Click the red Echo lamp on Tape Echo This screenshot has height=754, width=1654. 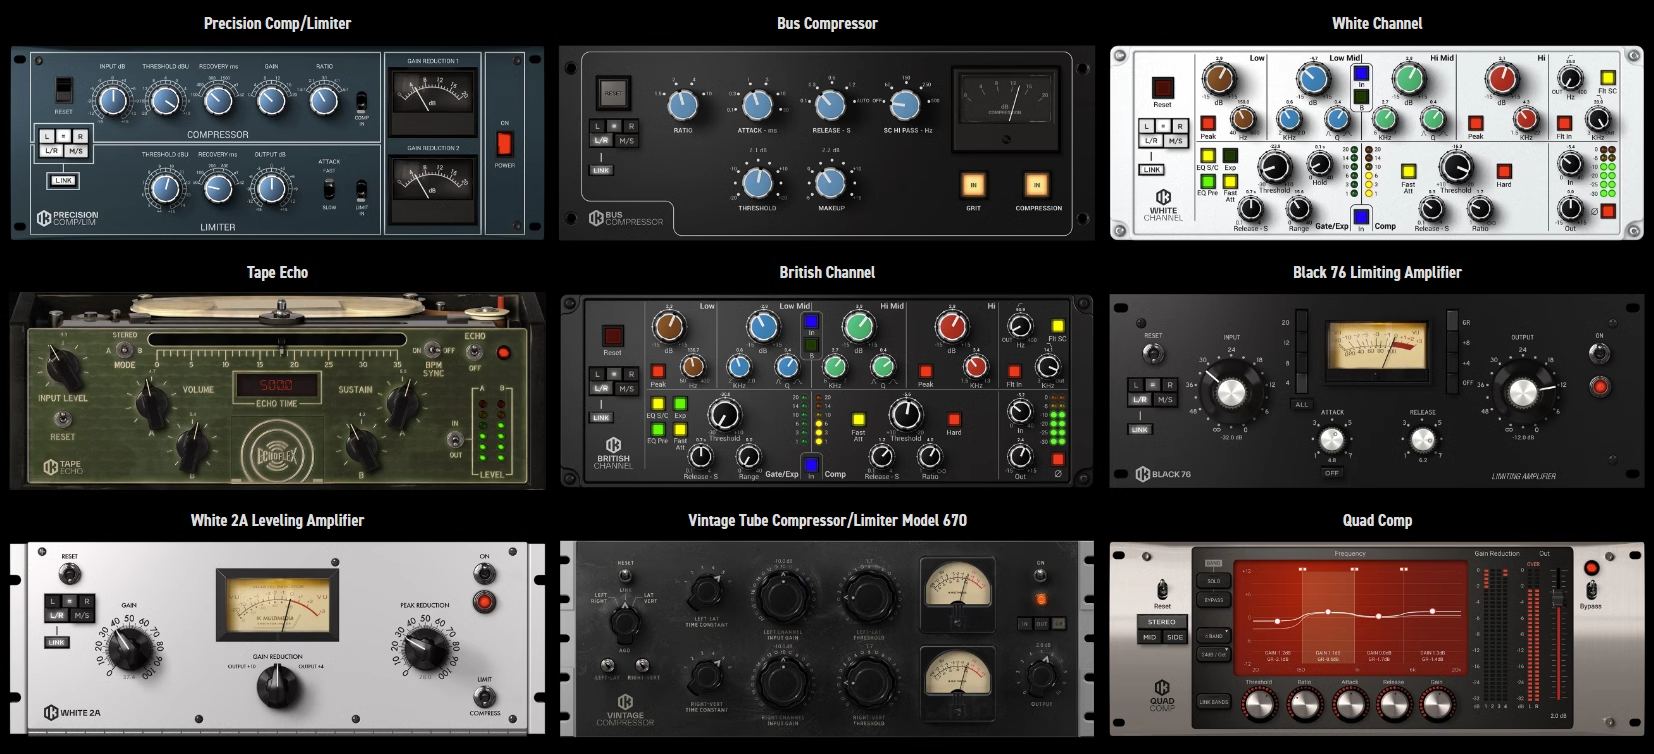pos(504,353)
